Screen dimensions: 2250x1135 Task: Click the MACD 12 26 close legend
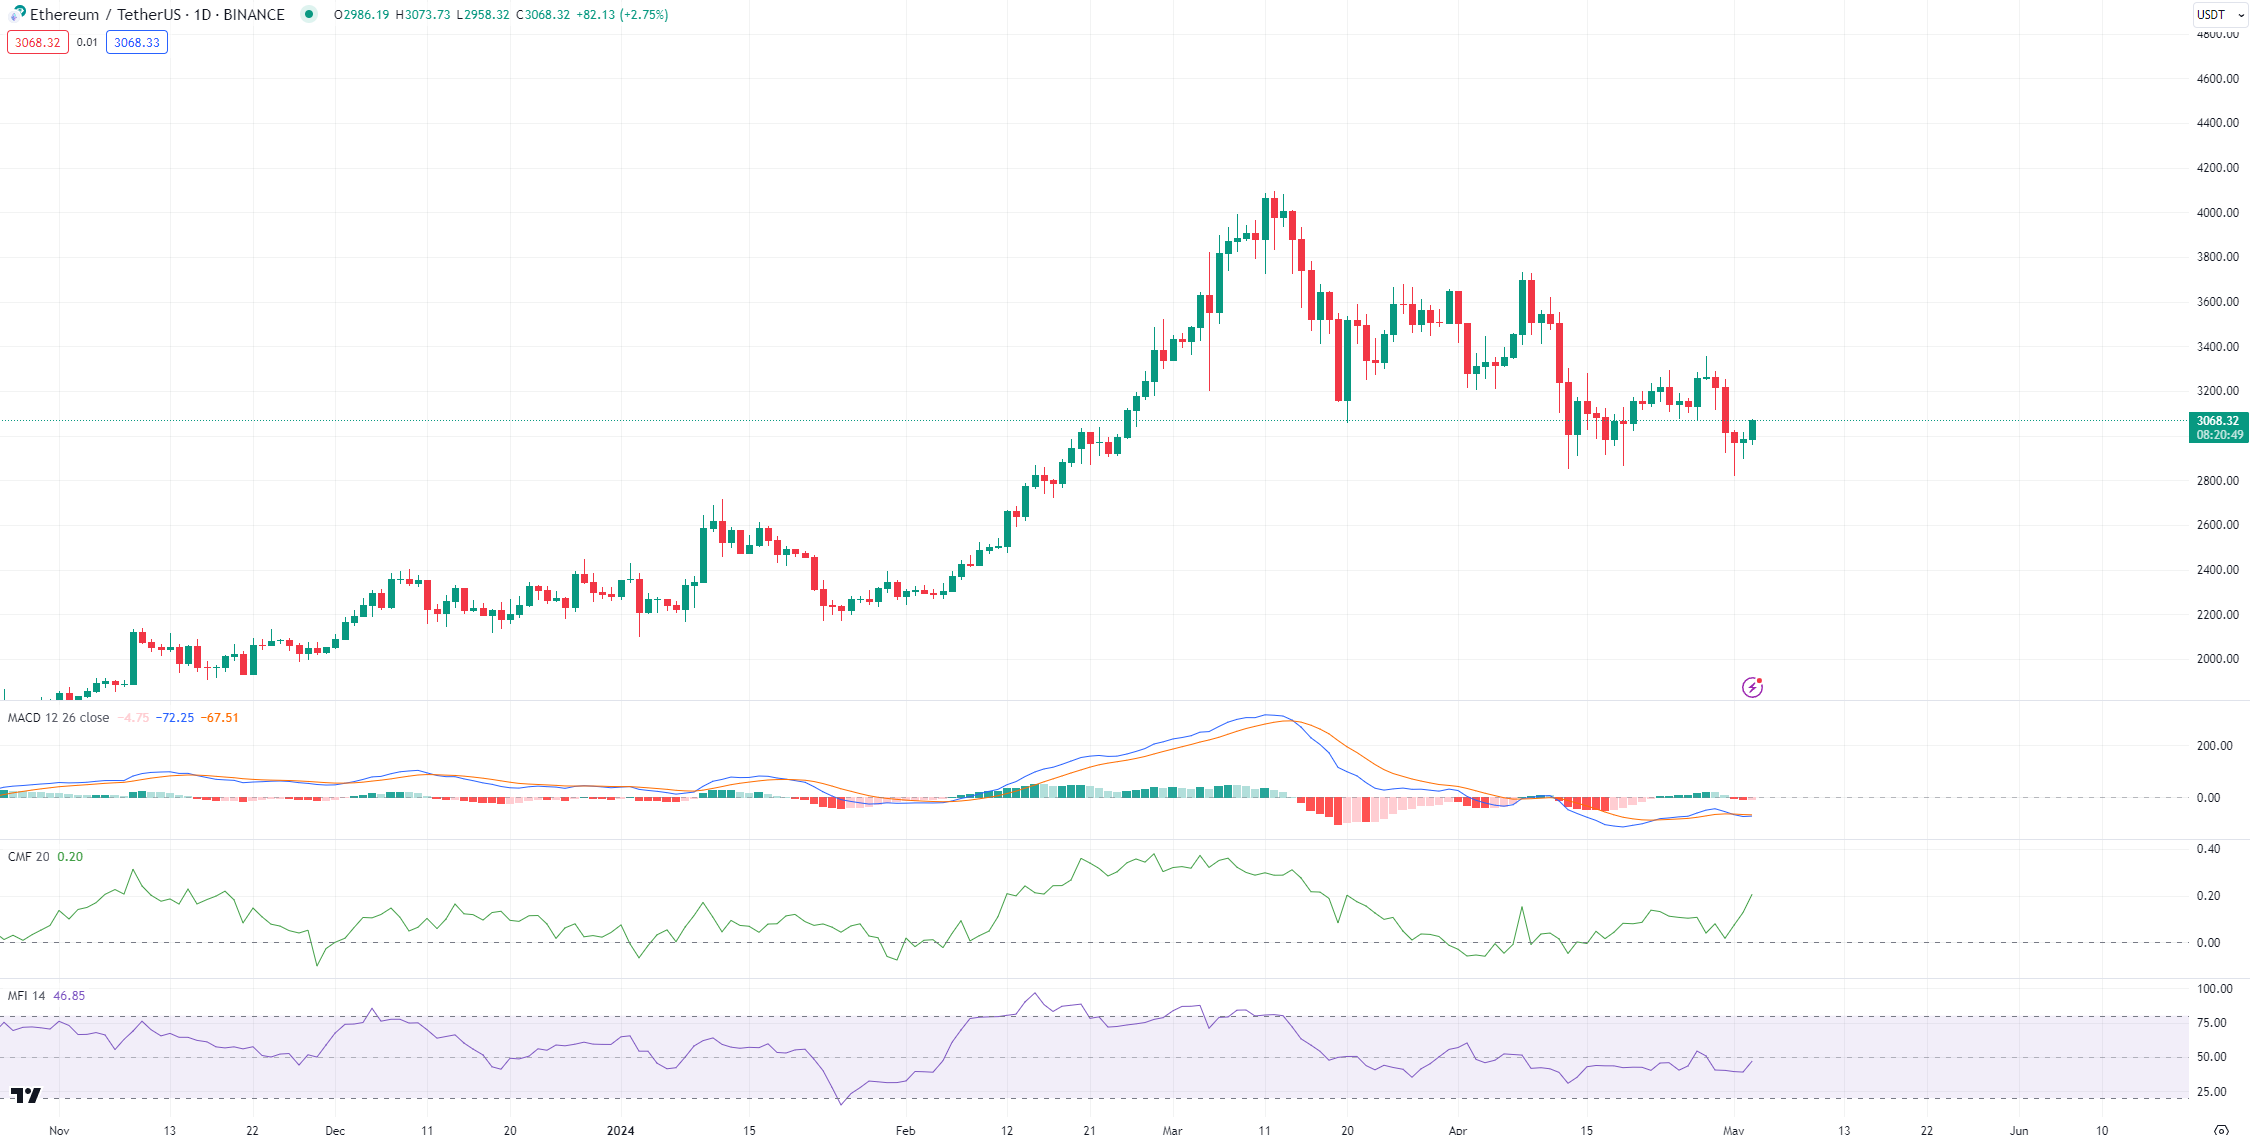pyautogui.click(x=59, y=718)
